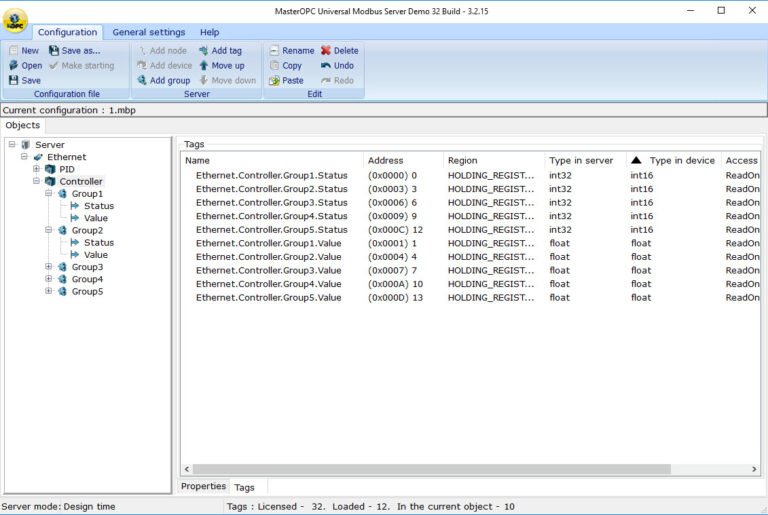Click the address cell (0x0006) 6

[392, 202]
